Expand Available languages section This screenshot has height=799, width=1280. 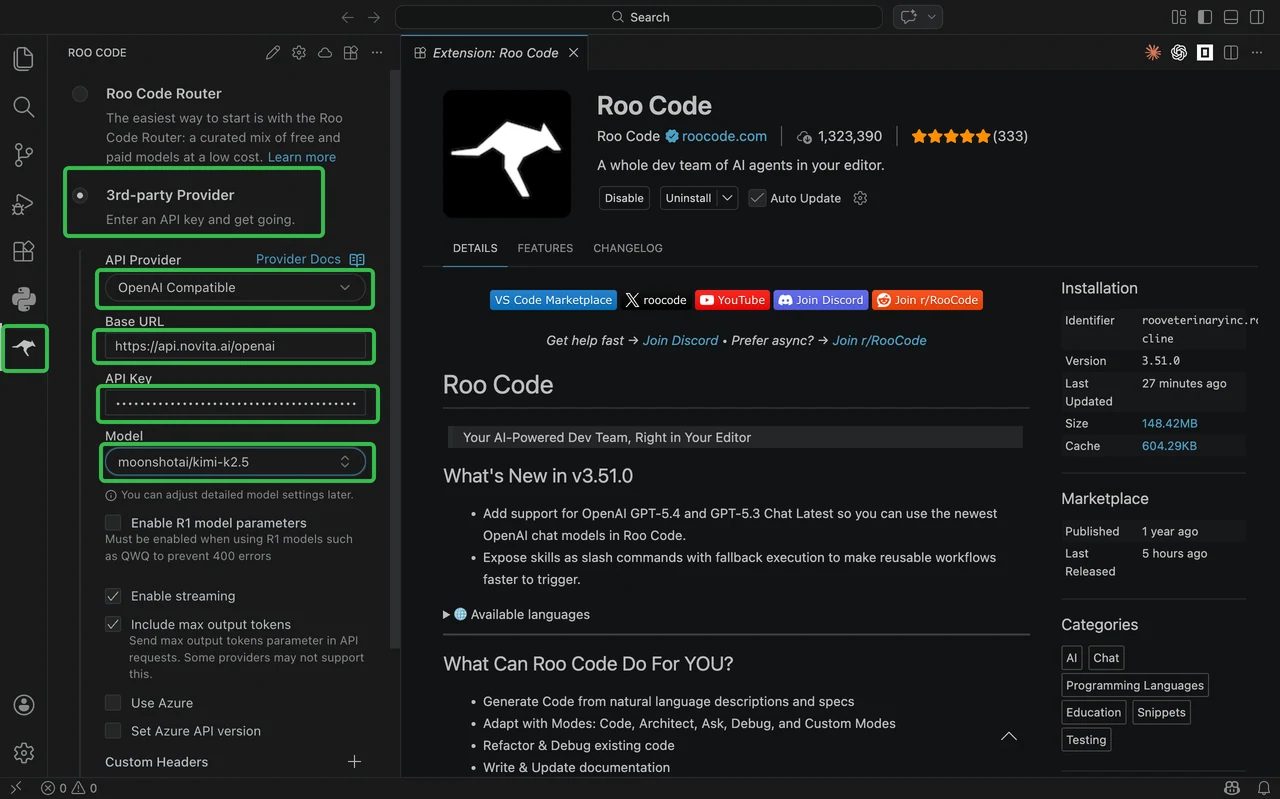coord(517,615)
